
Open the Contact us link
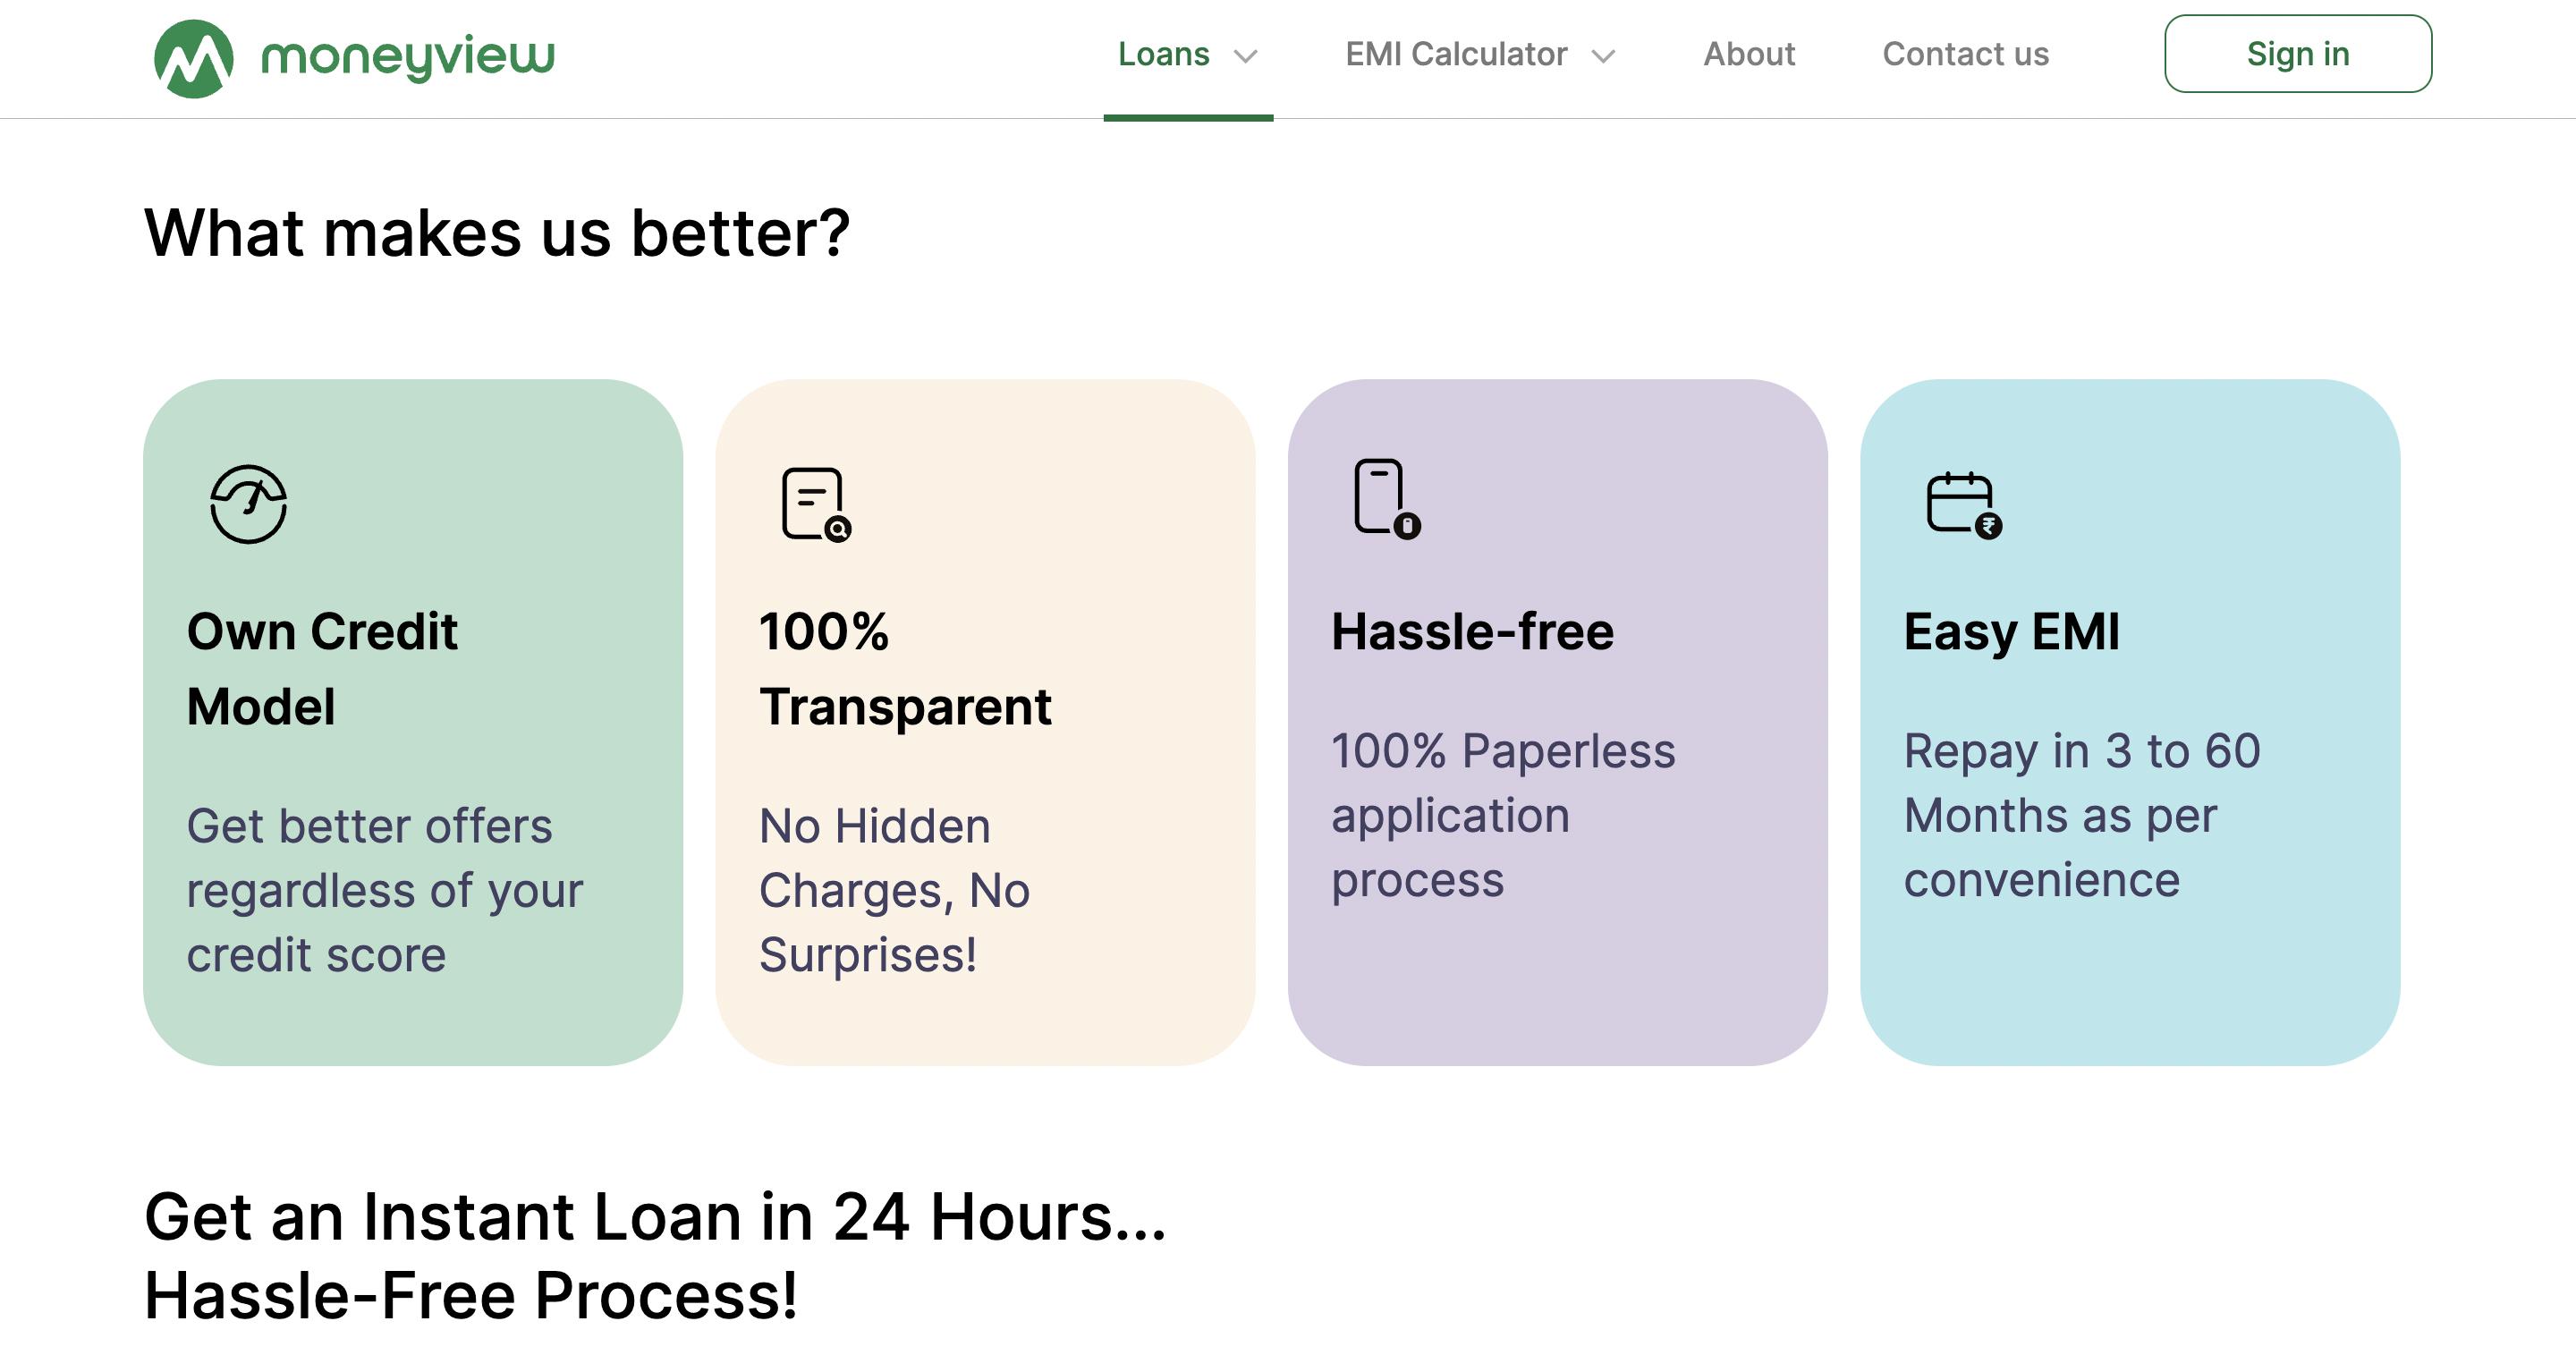[x=1965, y=54]
